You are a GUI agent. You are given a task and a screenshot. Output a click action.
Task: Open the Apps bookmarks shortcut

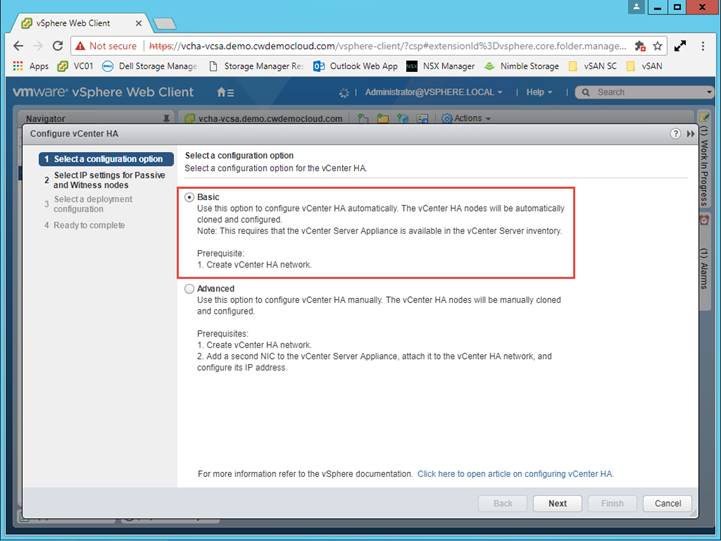[31, 66]
